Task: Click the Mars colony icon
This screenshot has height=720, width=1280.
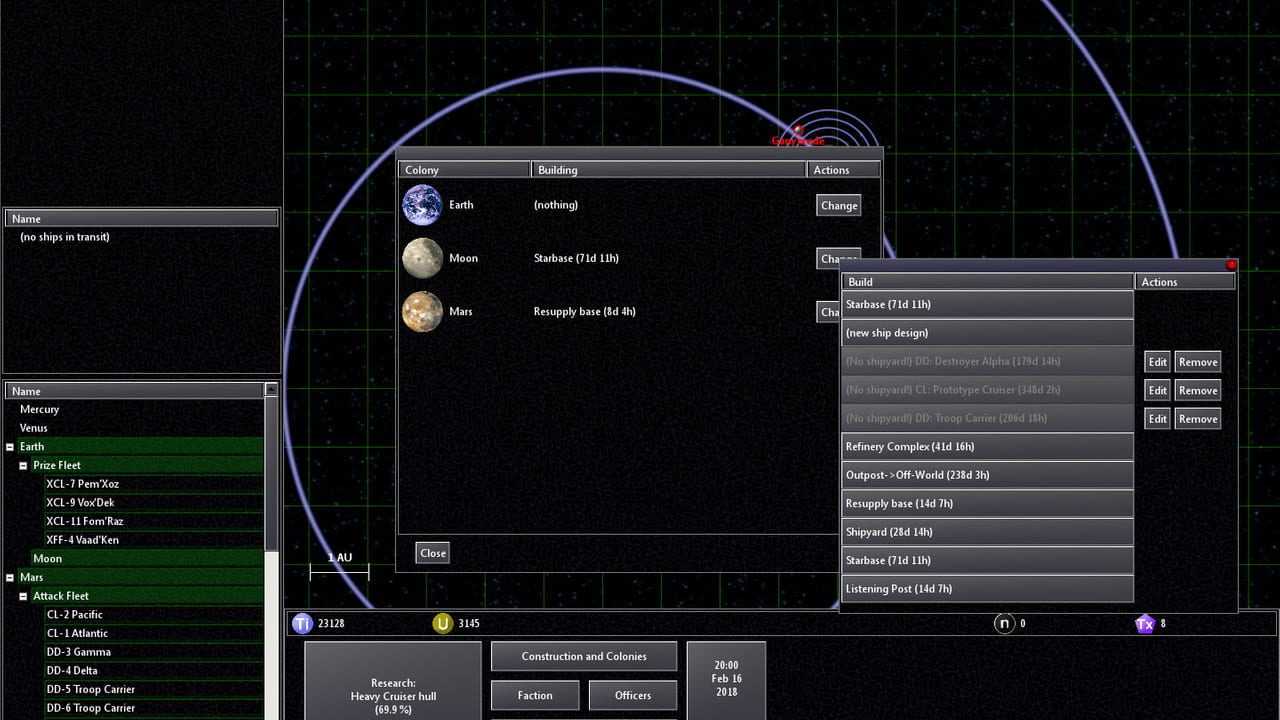Action: pos(422,312)
